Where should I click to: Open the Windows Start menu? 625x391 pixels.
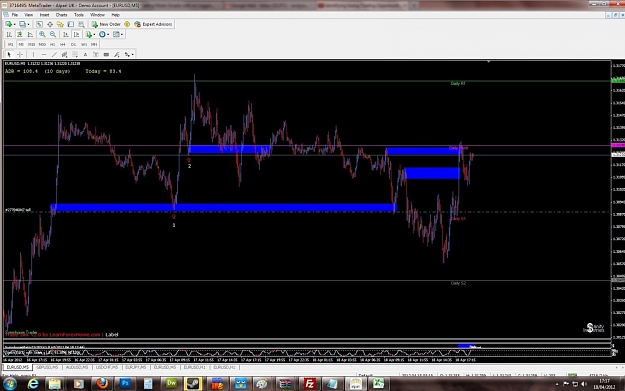click(x=10, y=384)
